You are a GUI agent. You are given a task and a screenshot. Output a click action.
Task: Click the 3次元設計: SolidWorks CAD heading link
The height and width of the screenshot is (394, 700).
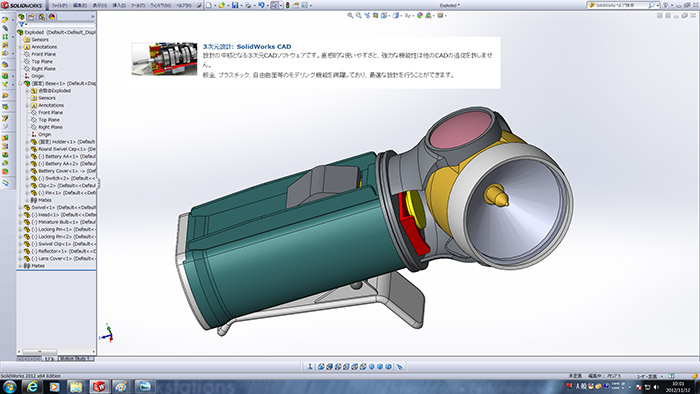pos(246,46)
